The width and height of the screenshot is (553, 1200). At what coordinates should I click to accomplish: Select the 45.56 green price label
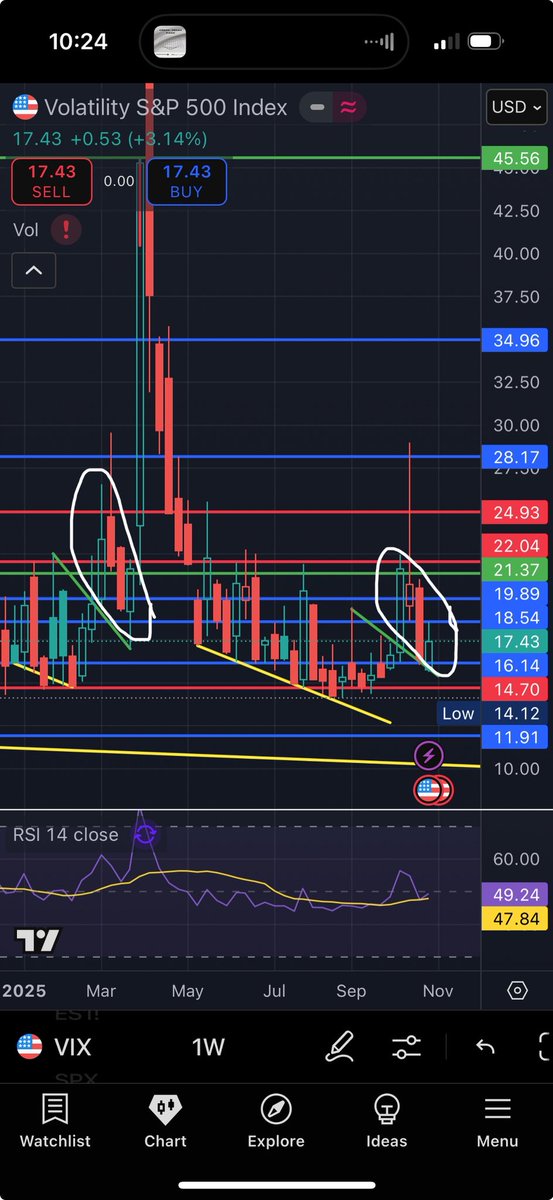513,158
